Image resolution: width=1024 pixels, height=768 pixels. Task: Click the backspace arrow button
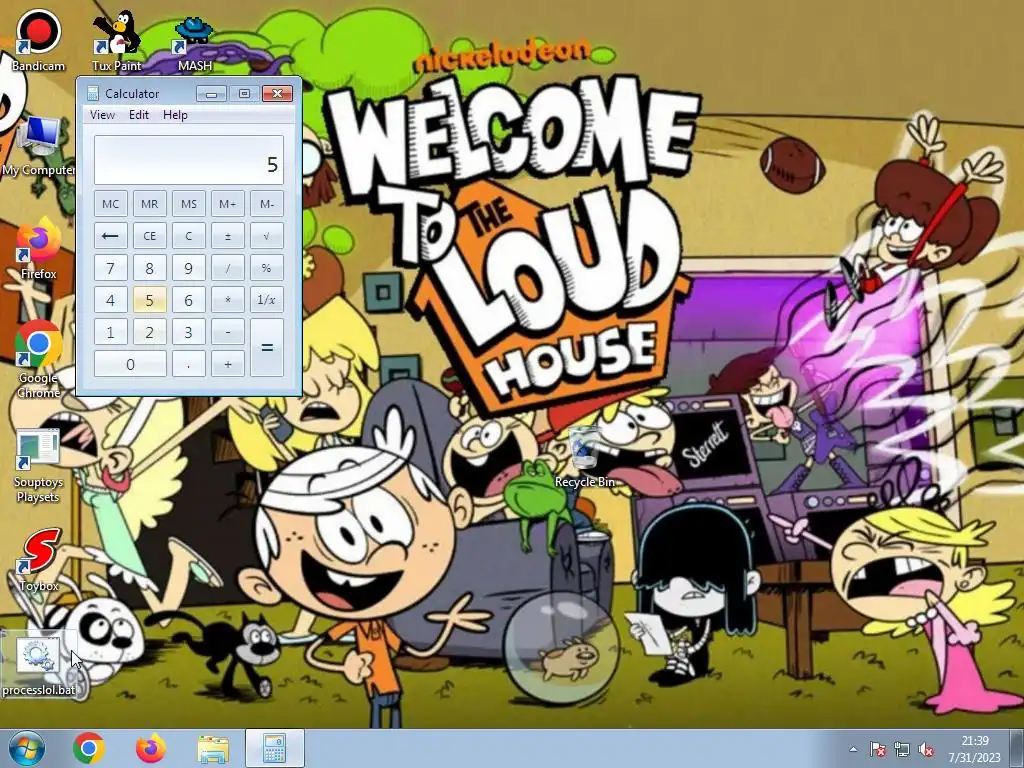(x=110, y=236)
